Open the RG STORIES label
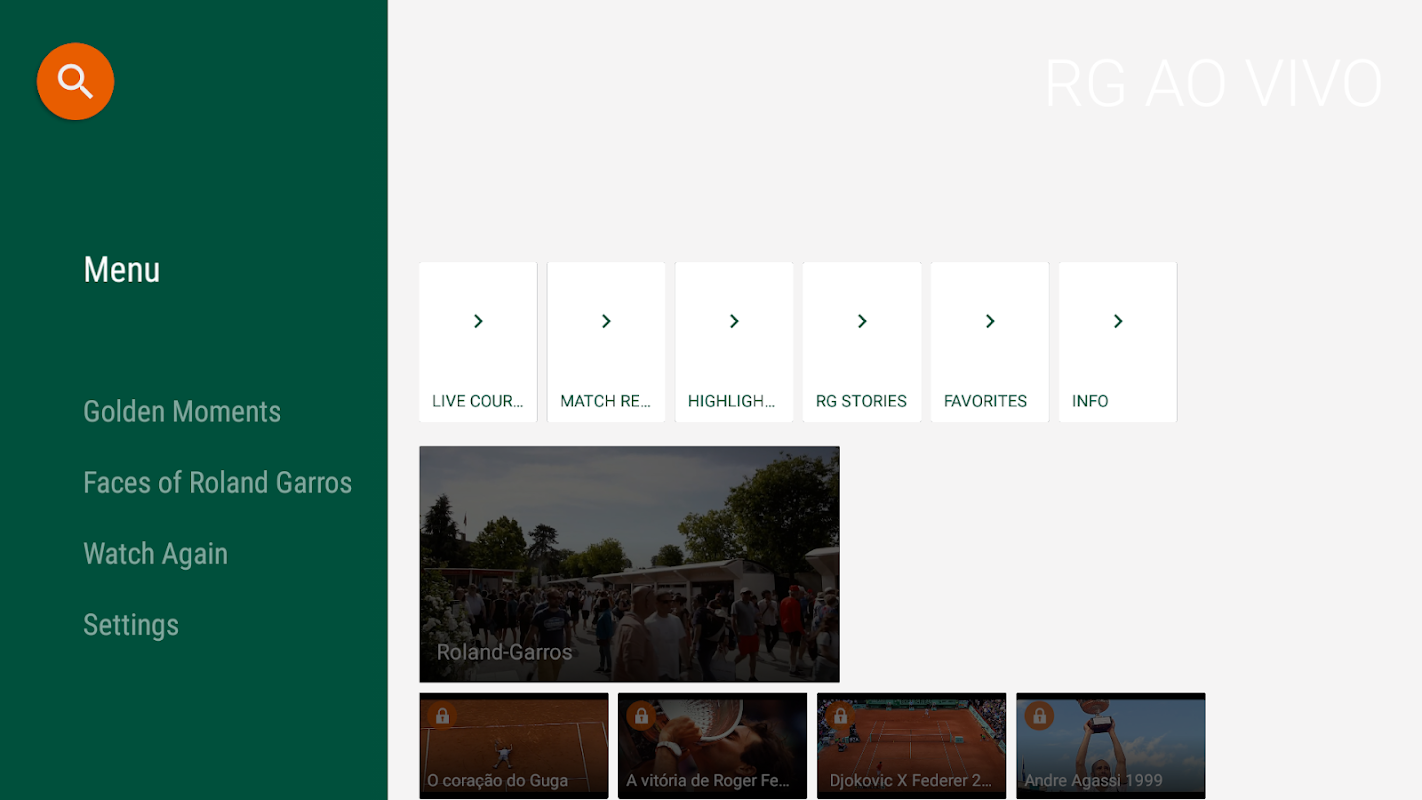 click(861, 401)
